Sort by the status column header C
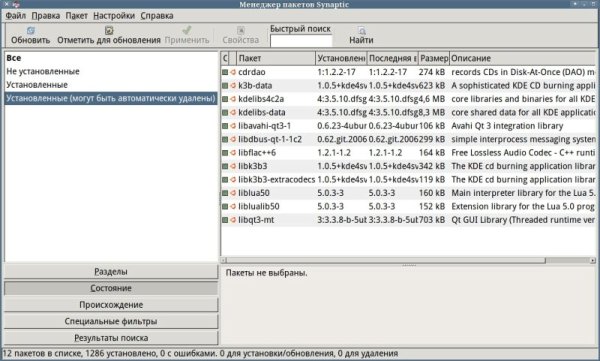 click(225, 58)
